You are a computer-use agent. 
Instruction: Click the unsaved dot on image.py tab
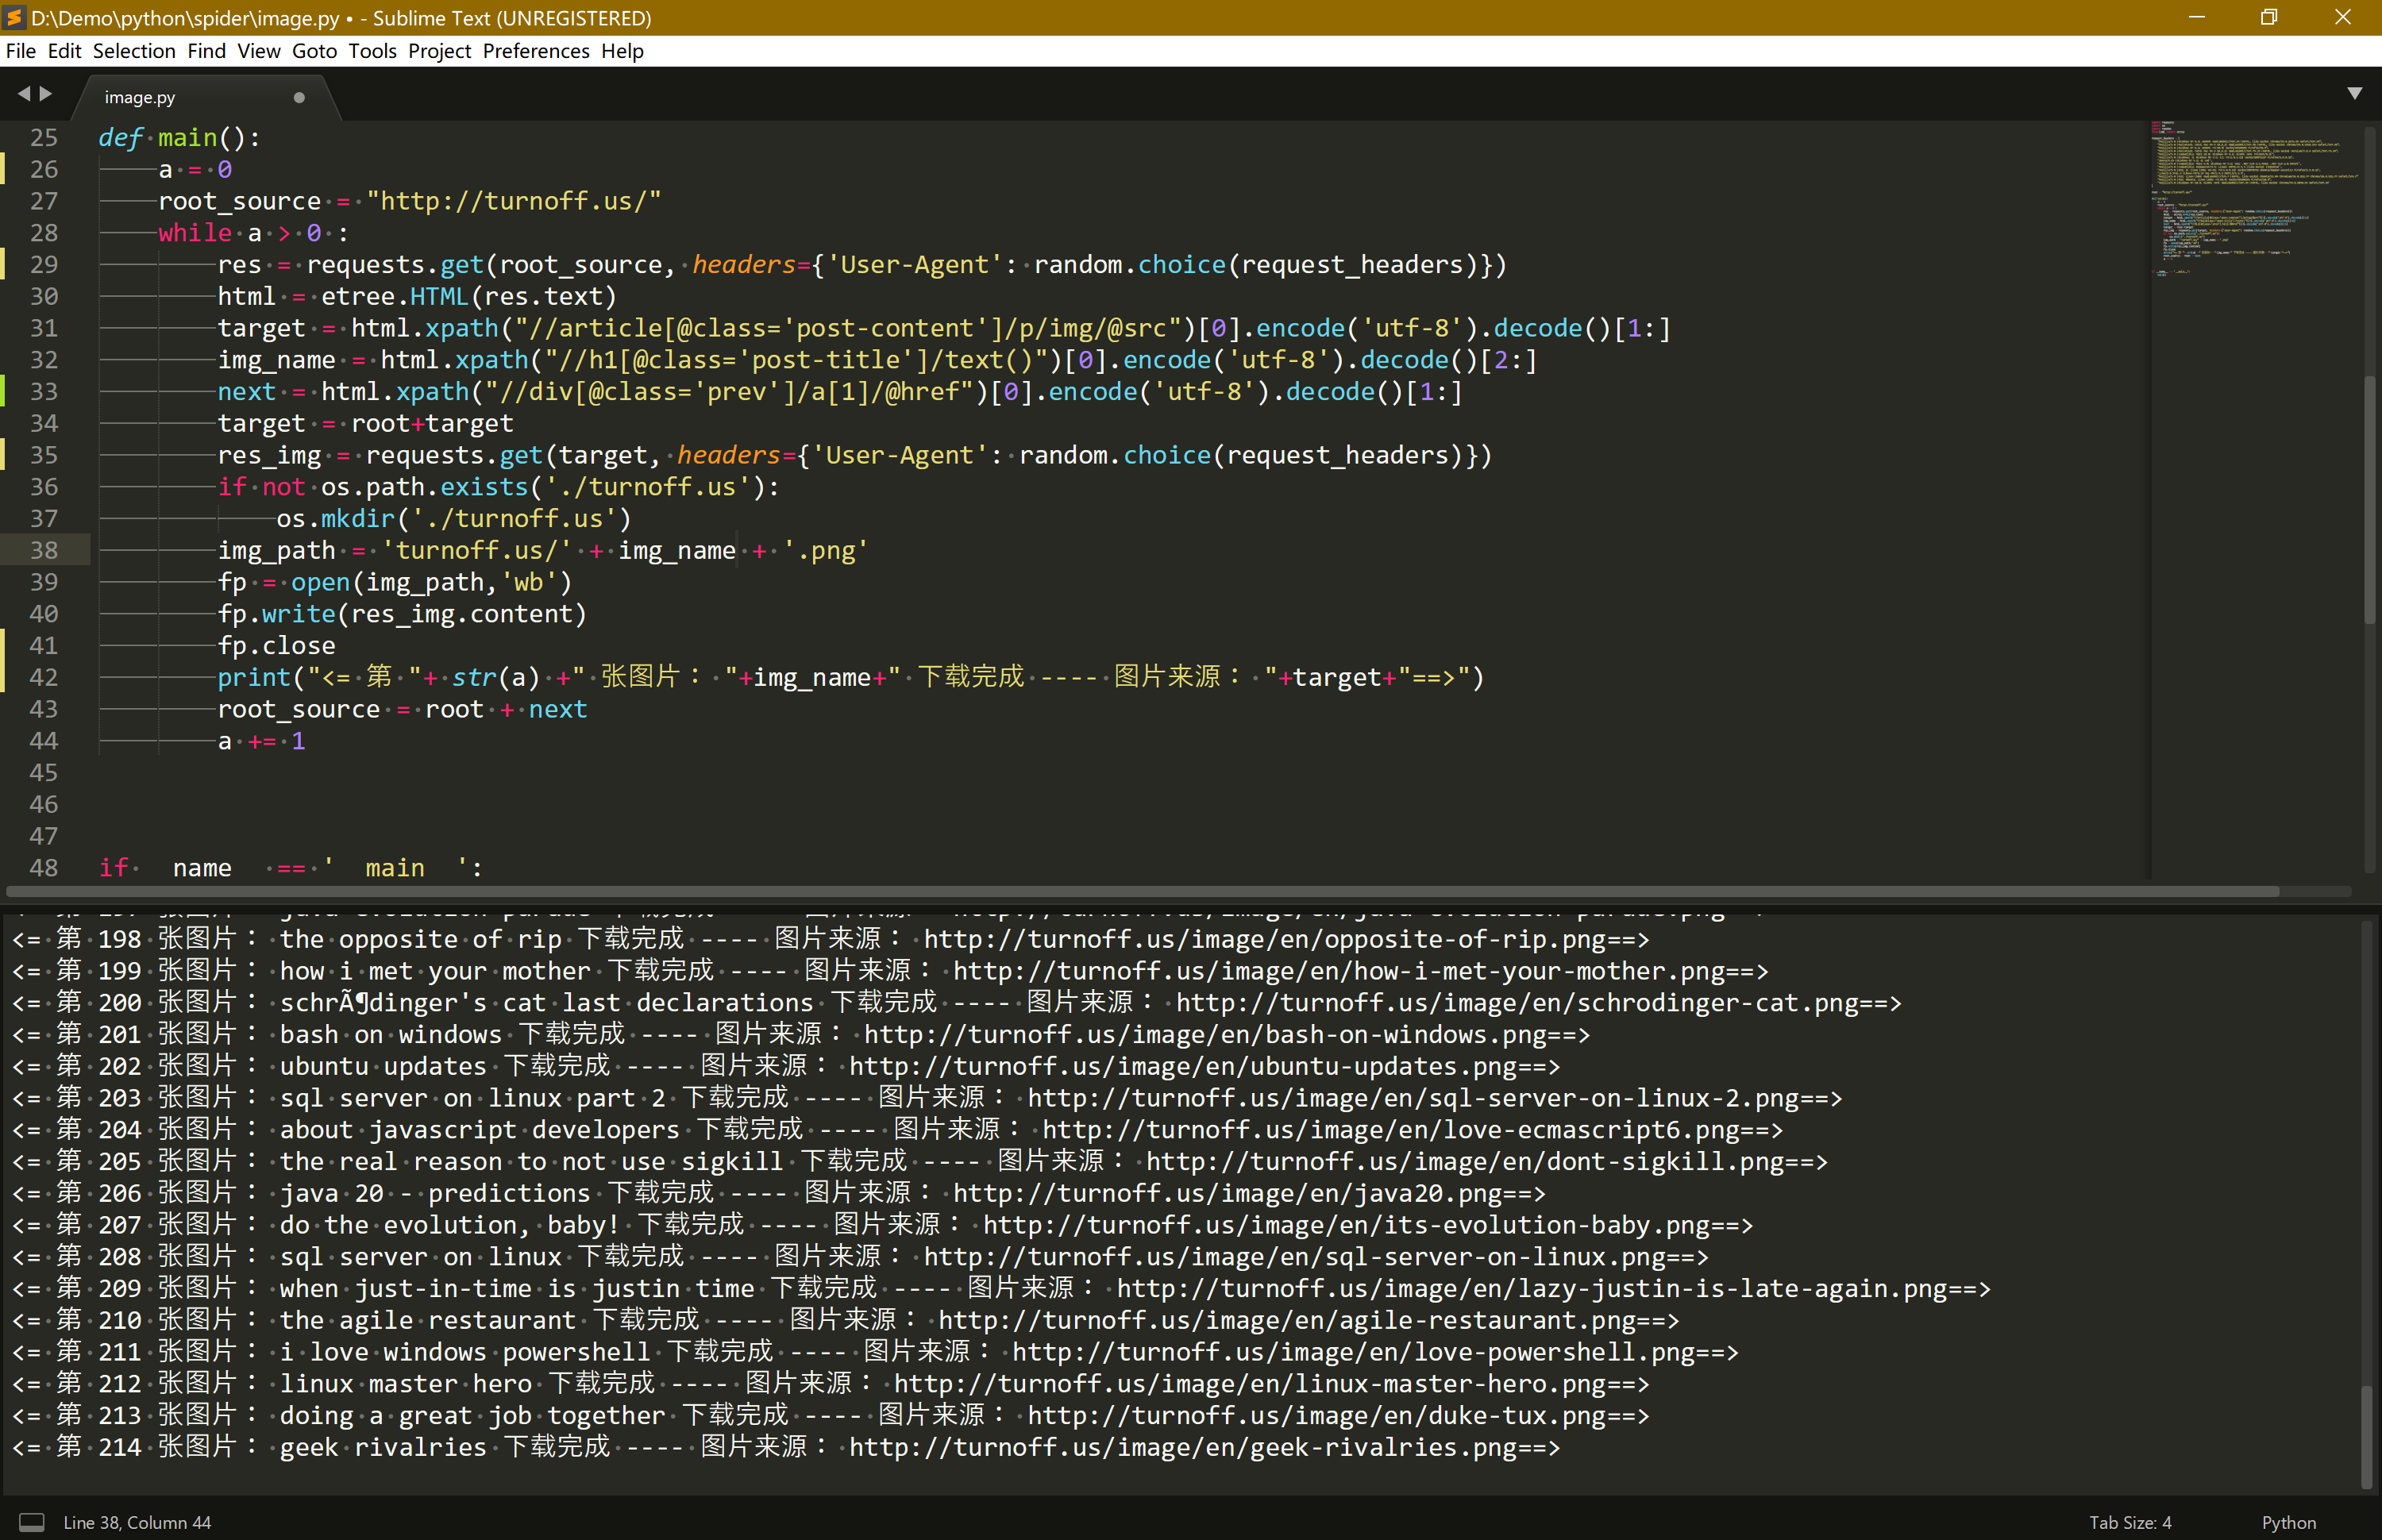pyautogui.click(x=299, y=97)
